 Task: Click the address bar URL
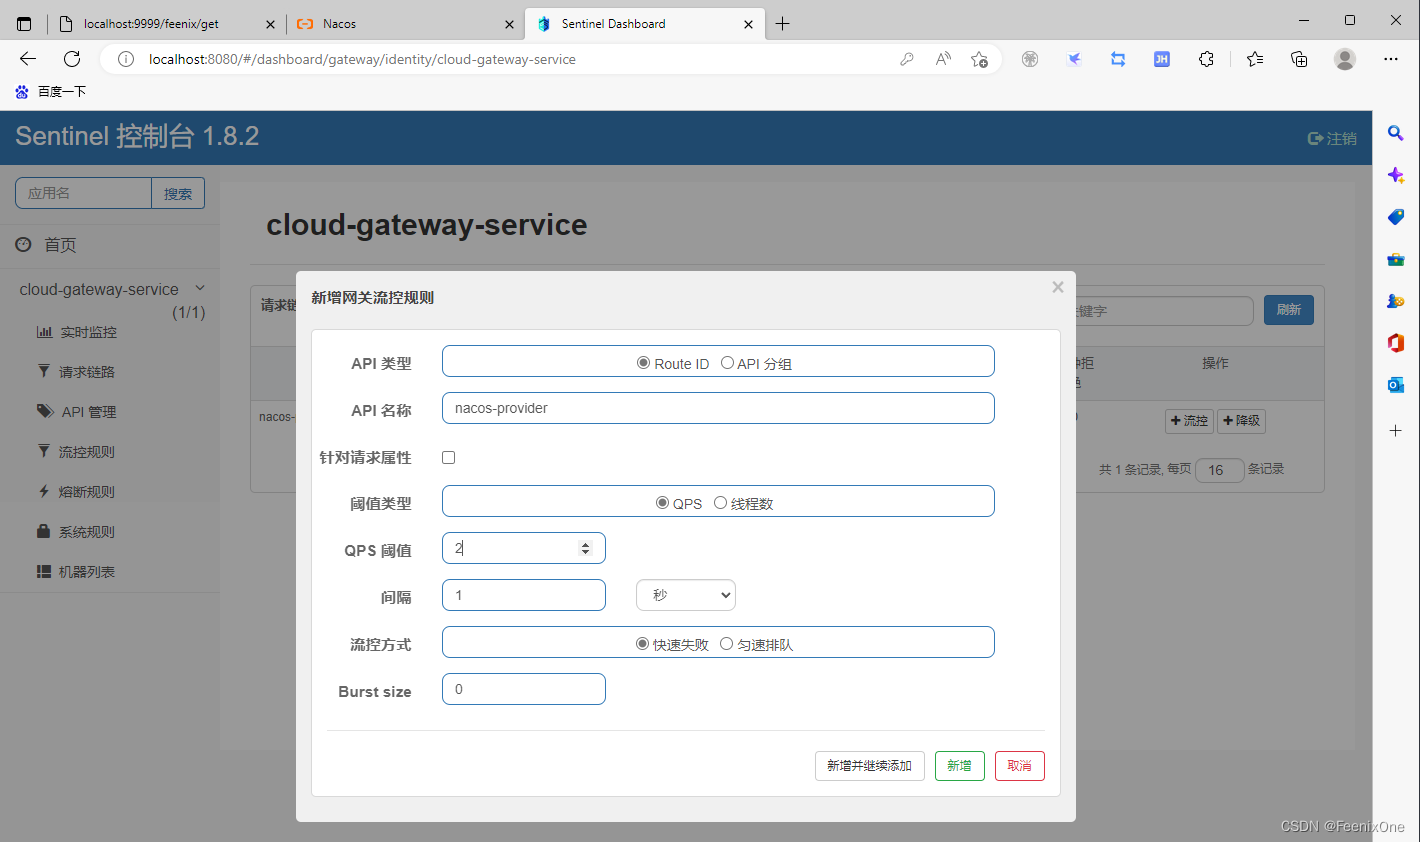362,59
